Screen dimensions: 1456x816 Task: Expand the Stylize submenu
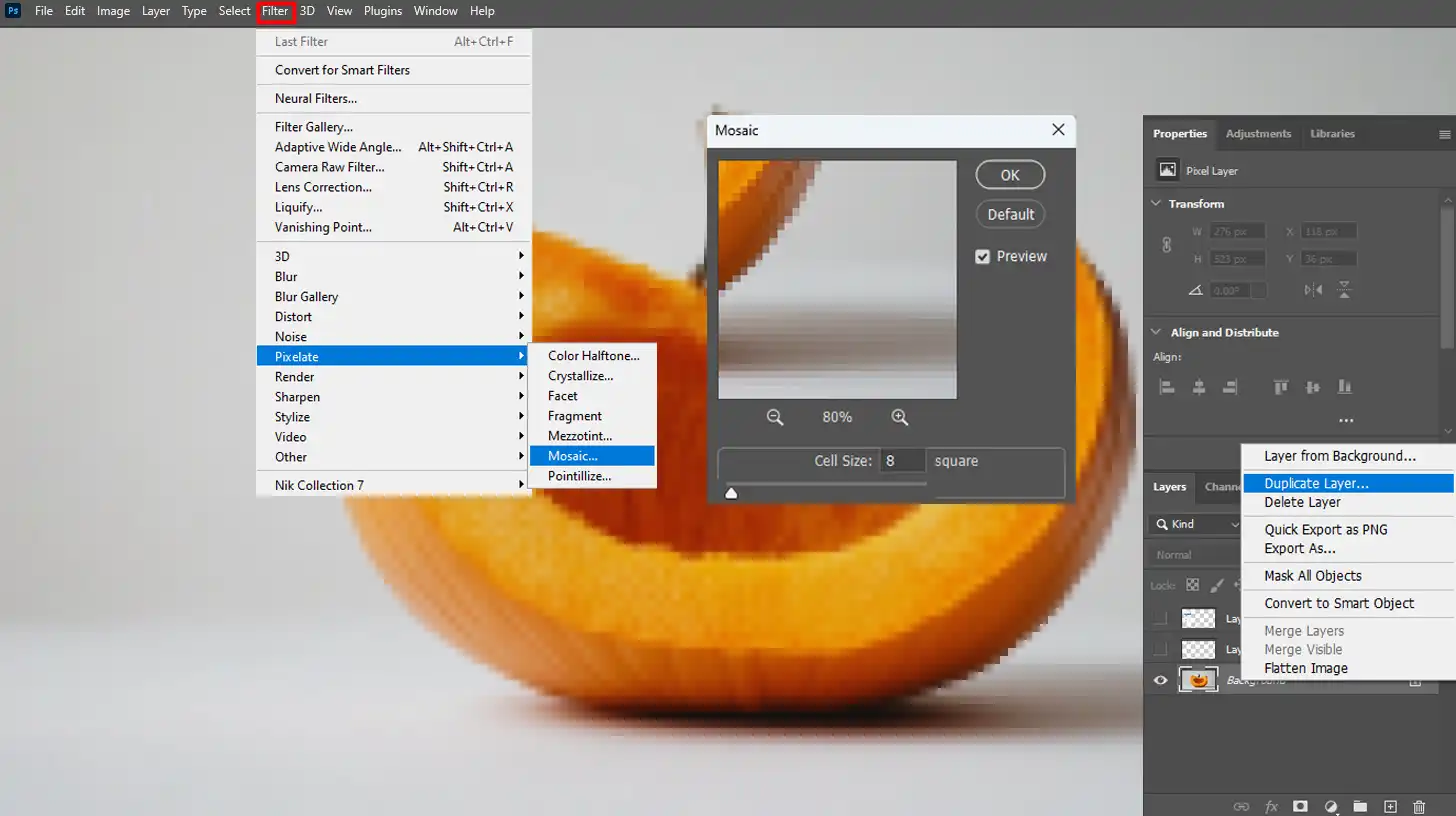[394, 416]
